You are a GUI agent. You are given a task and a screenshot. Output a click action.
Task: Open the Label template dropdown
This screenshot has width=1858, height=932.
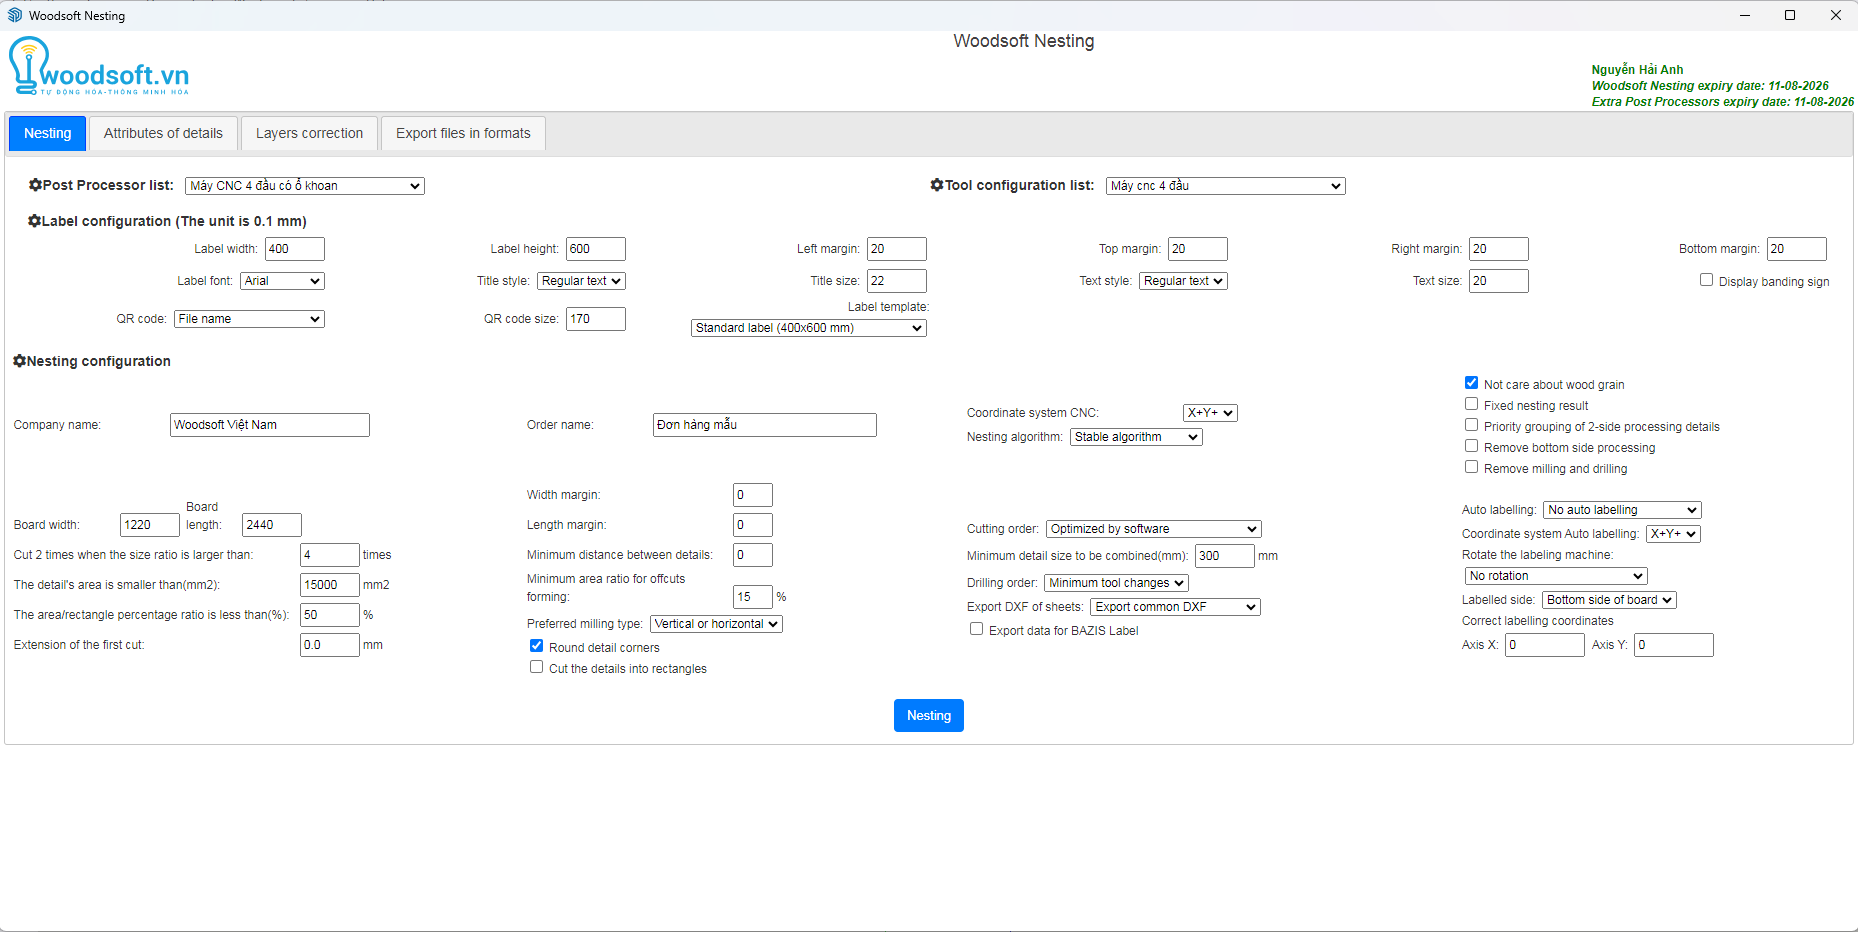[x=808, y=328]
